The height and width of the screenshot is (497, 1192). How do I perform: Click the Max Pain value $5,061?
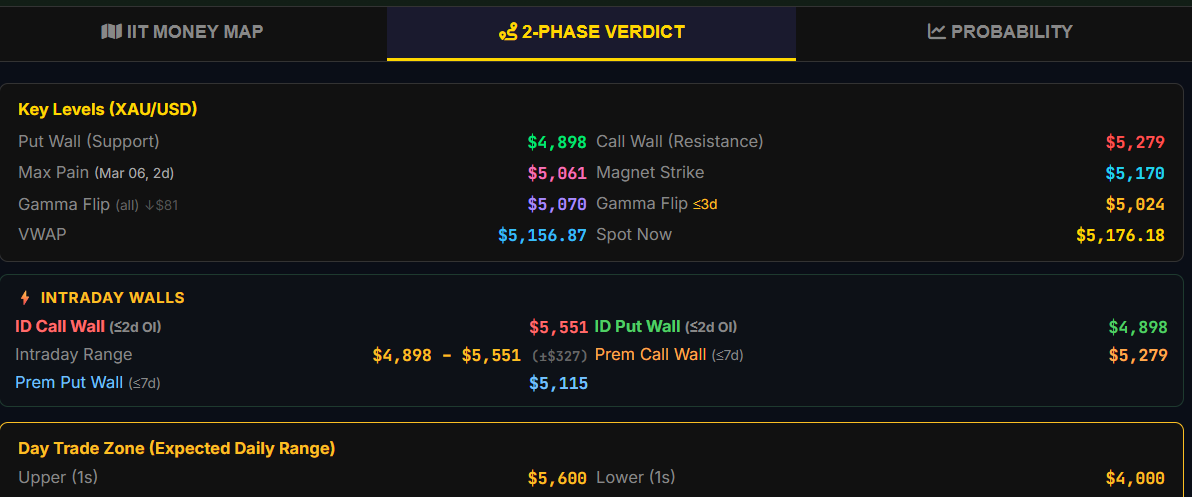(557, 174)
